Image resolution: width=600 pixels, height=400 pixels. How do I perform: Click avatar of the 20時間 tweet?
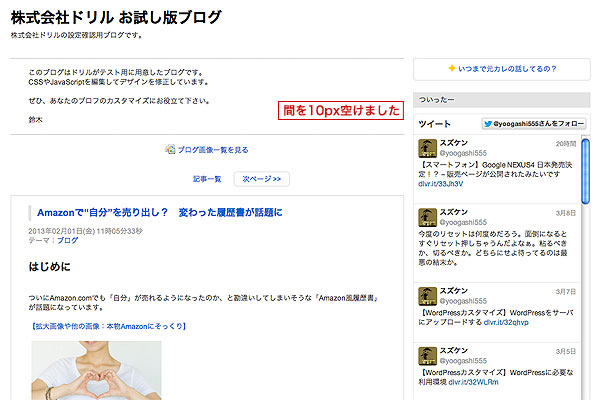coord(427,149)
